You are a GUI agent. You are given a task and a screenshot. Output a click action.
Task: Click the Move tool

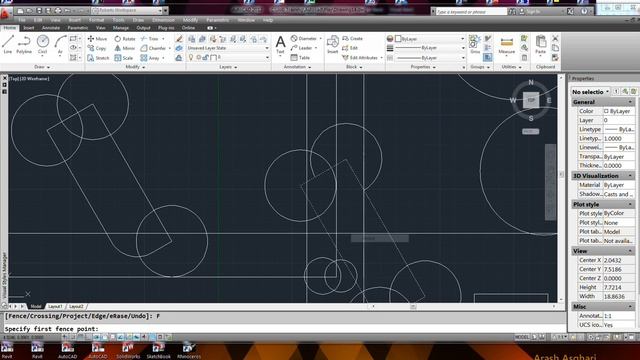click(x=98, y=39)
